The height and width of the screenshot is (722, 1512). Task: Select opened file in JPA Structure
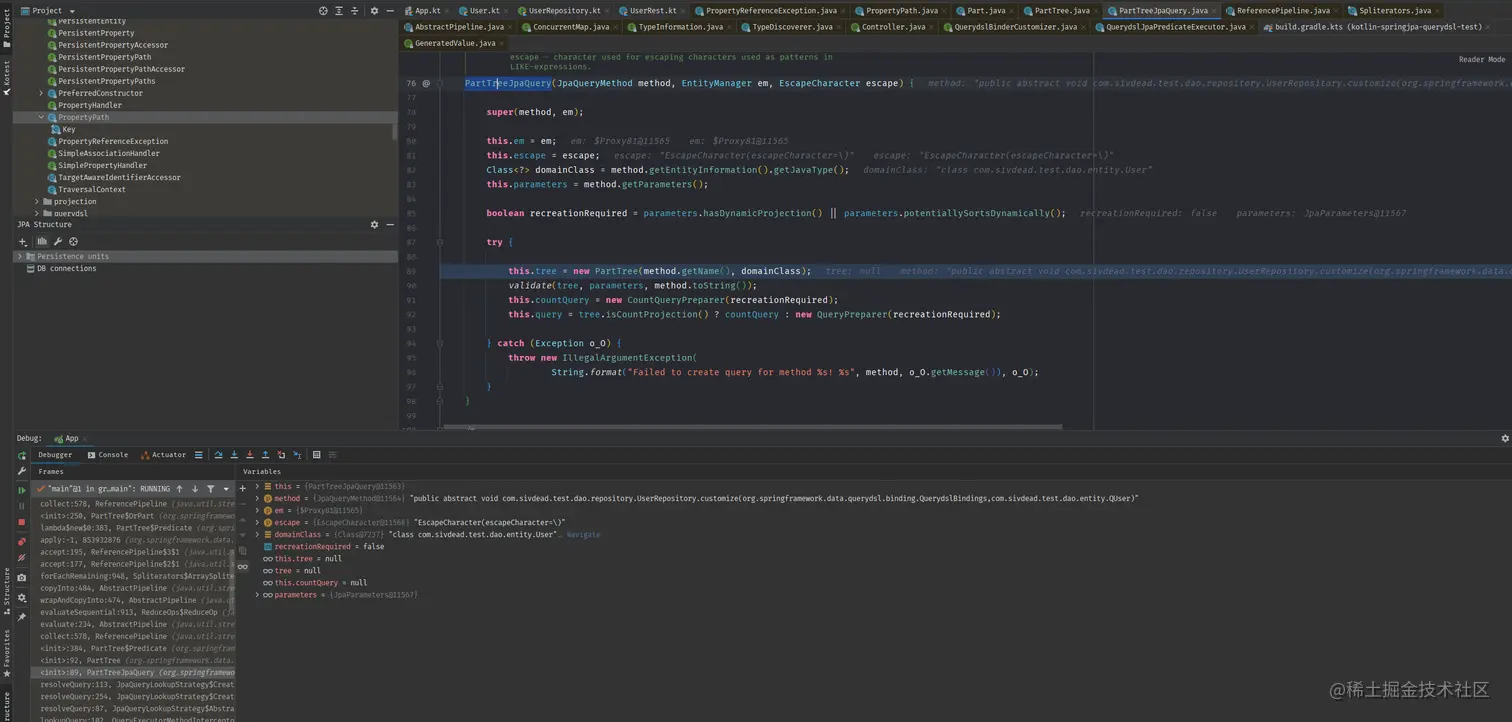(x=74, y=242)
